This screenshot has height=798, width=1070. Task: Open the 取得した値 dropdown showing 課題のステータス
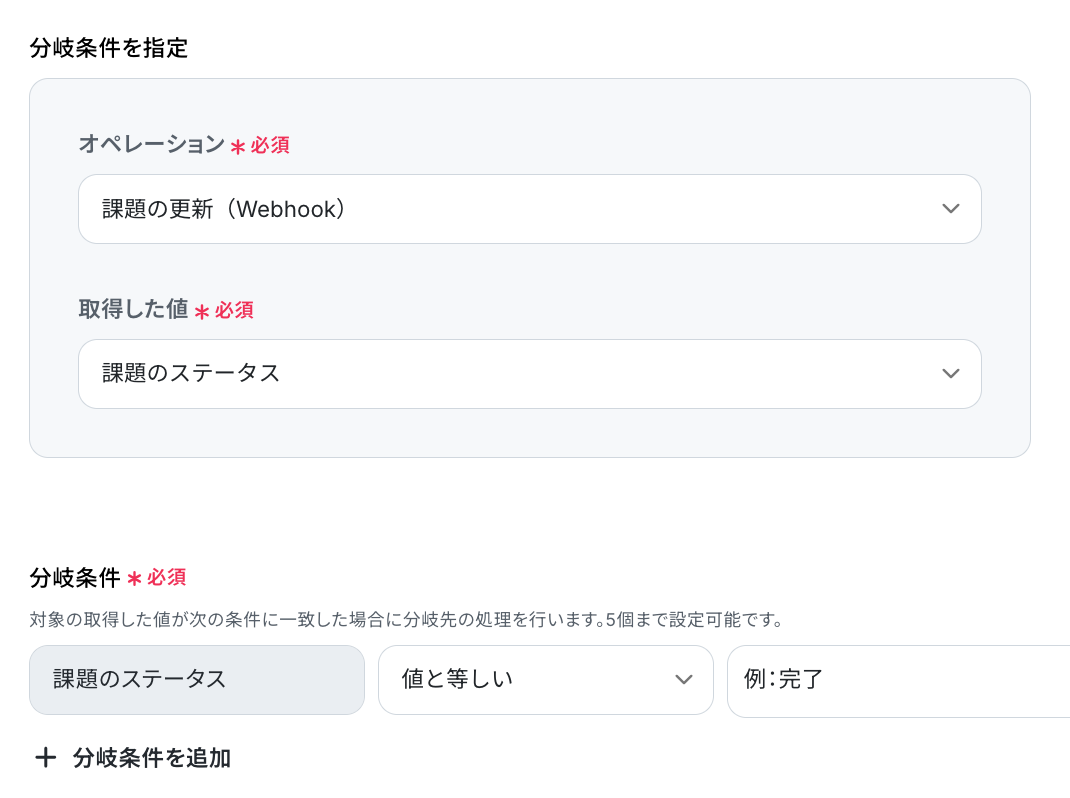click(x=530, y=374)
